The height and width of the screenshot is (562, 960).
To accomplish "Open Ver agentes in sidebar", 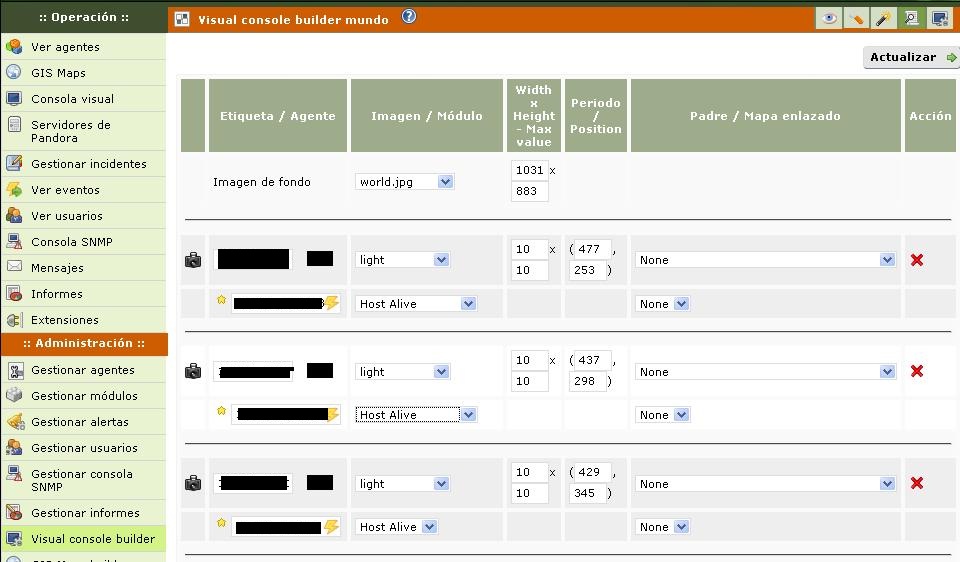I will click(x=65, y=47).
